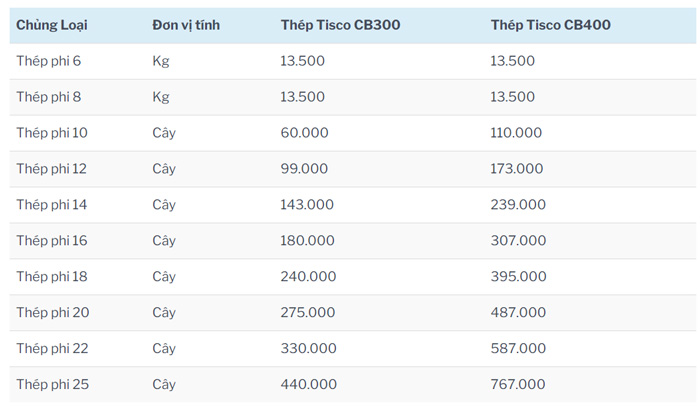Click the 307.000 CB400 price

point(518,241)
